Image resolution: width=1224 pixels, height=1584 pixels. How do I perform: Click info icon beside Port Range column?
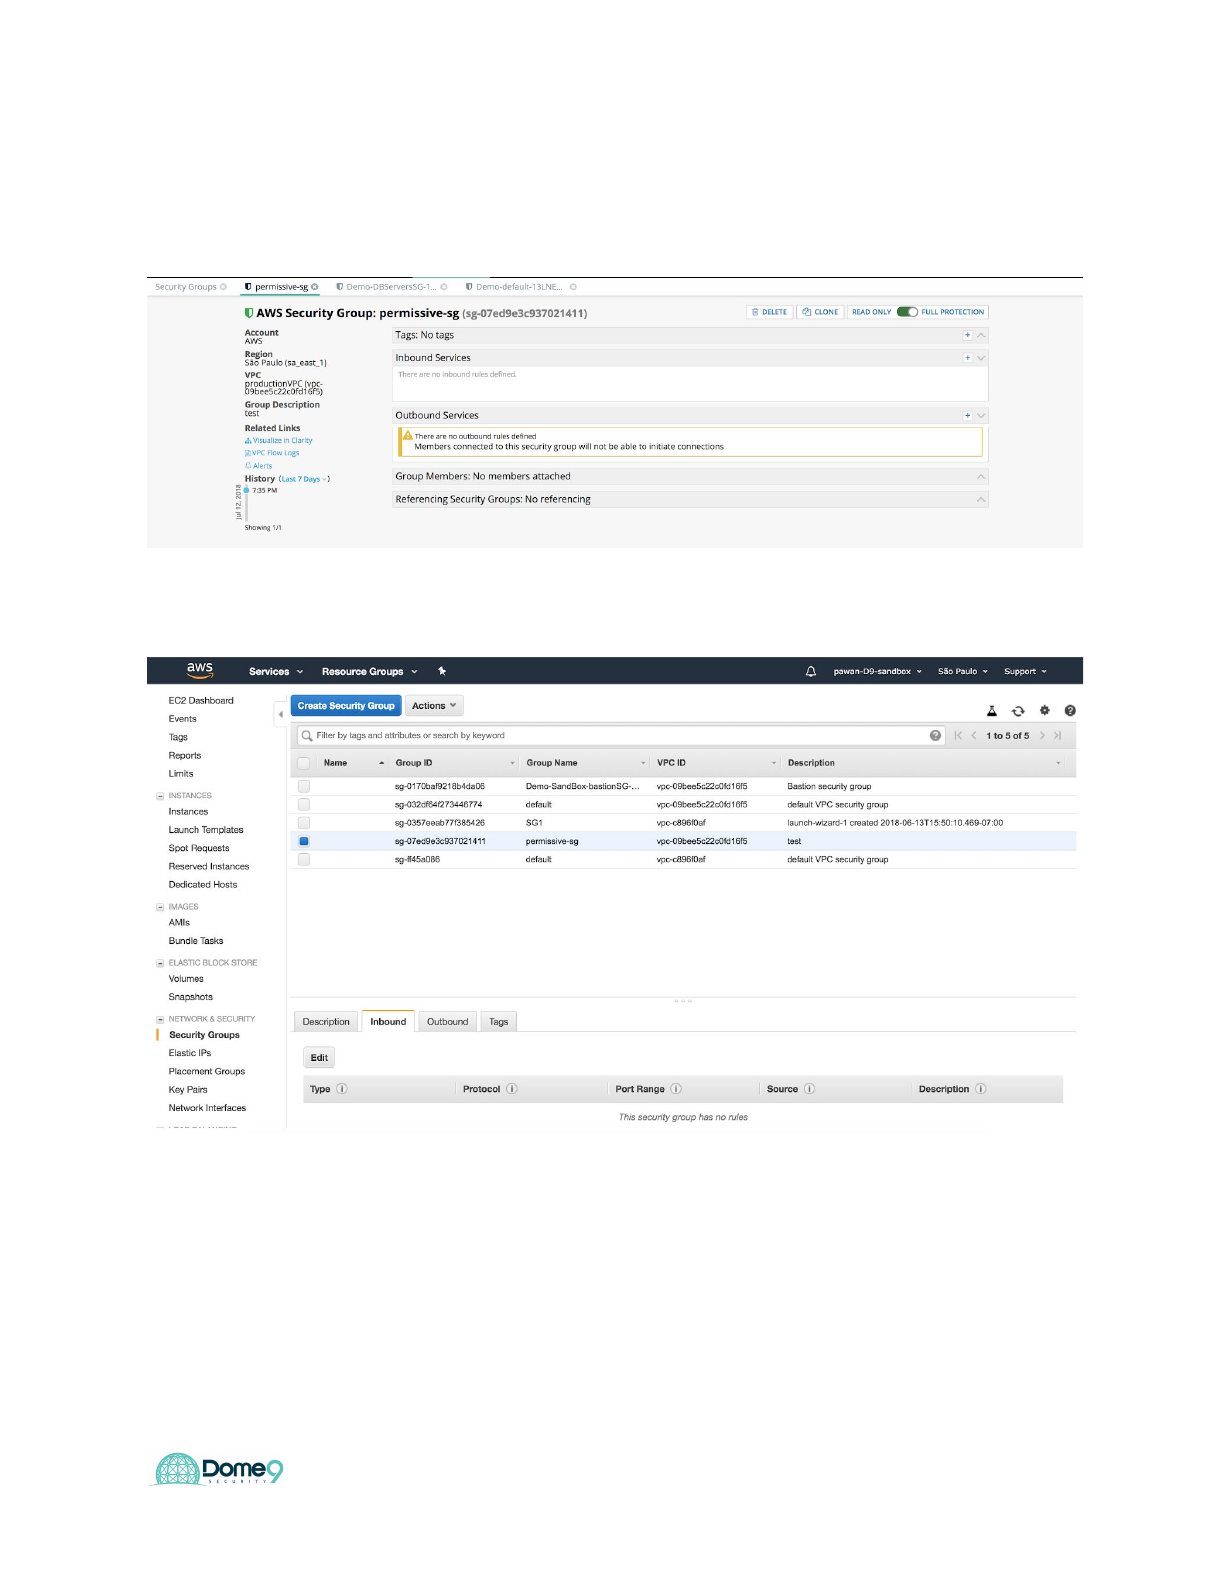(x=676, y=1089)
